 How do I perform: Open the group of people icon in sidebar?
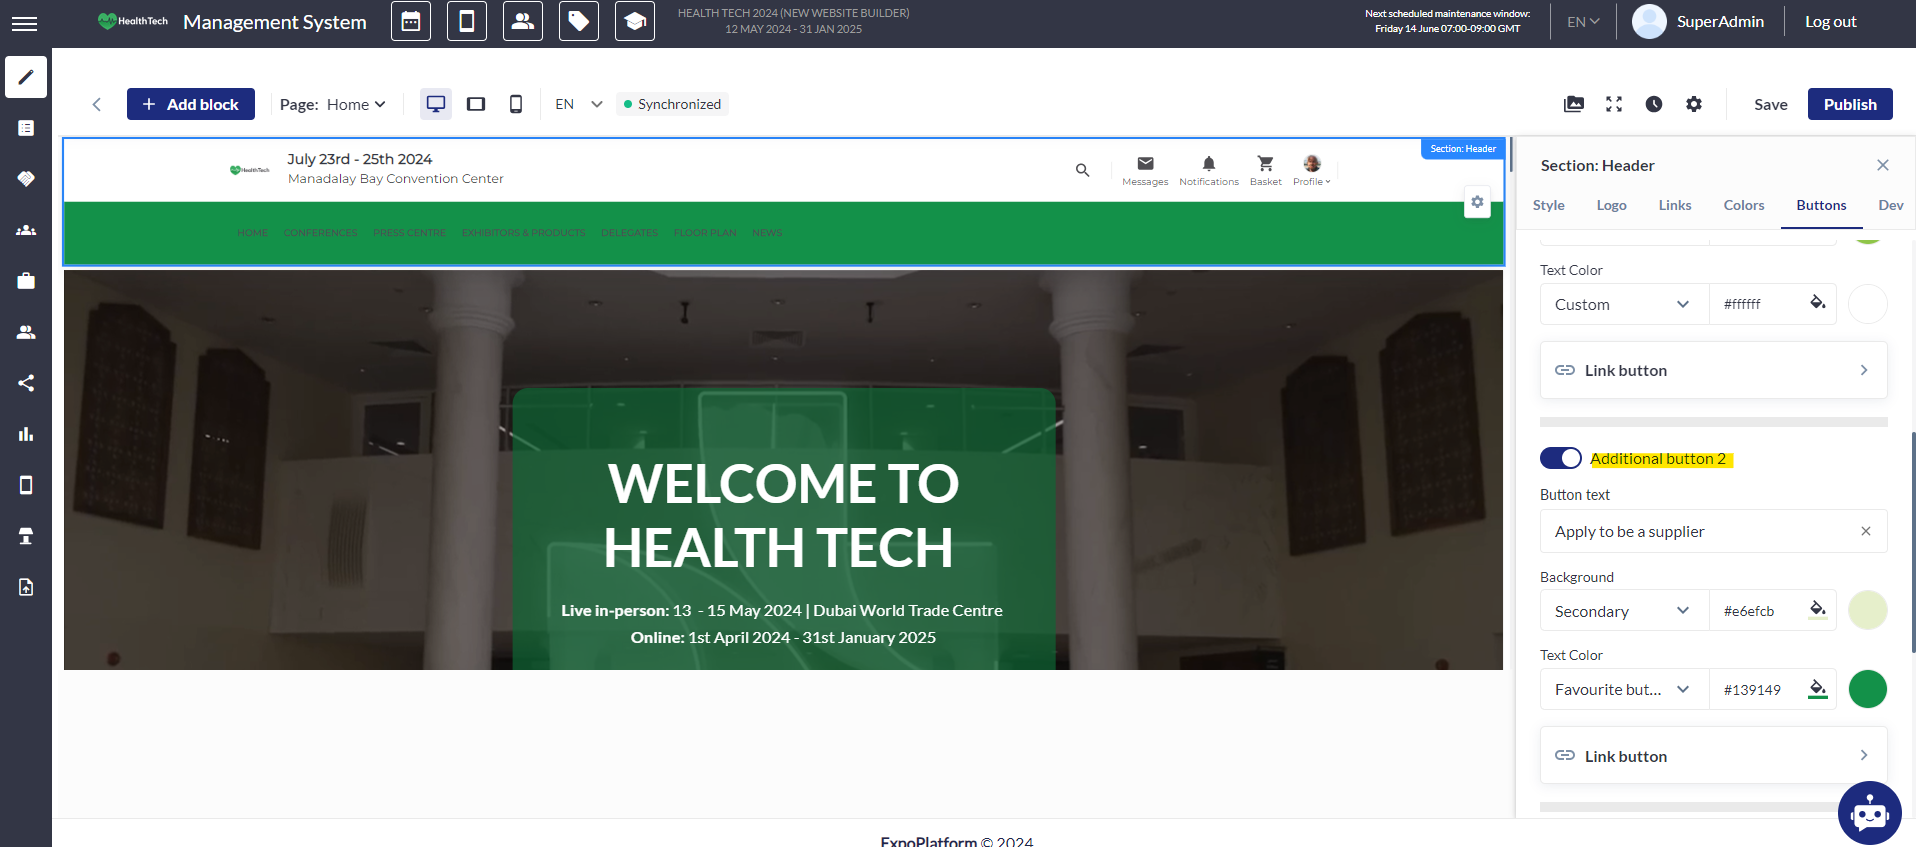click(26, 230)
